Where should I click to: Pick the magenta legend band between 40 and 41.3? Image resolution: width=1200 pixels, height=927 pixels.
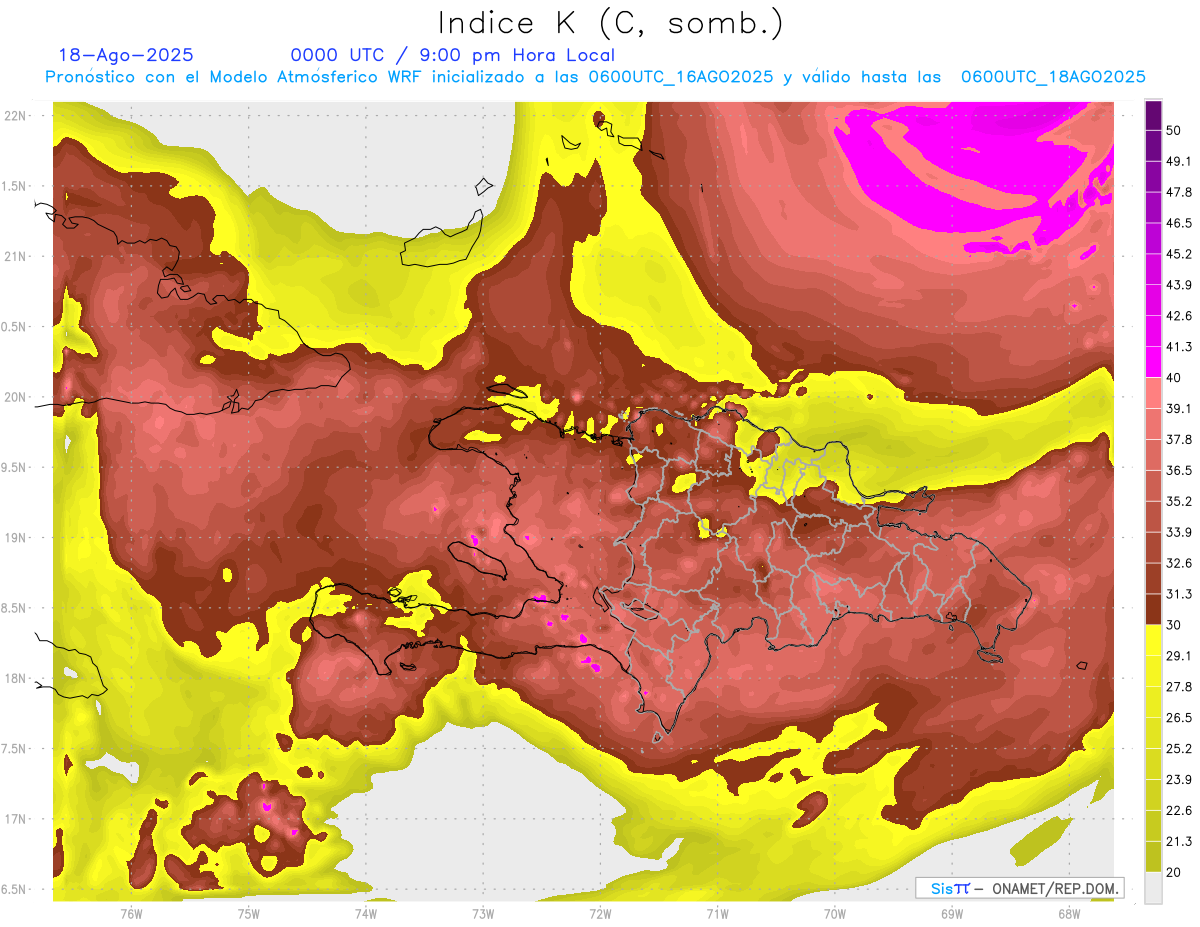point(1153,362)
